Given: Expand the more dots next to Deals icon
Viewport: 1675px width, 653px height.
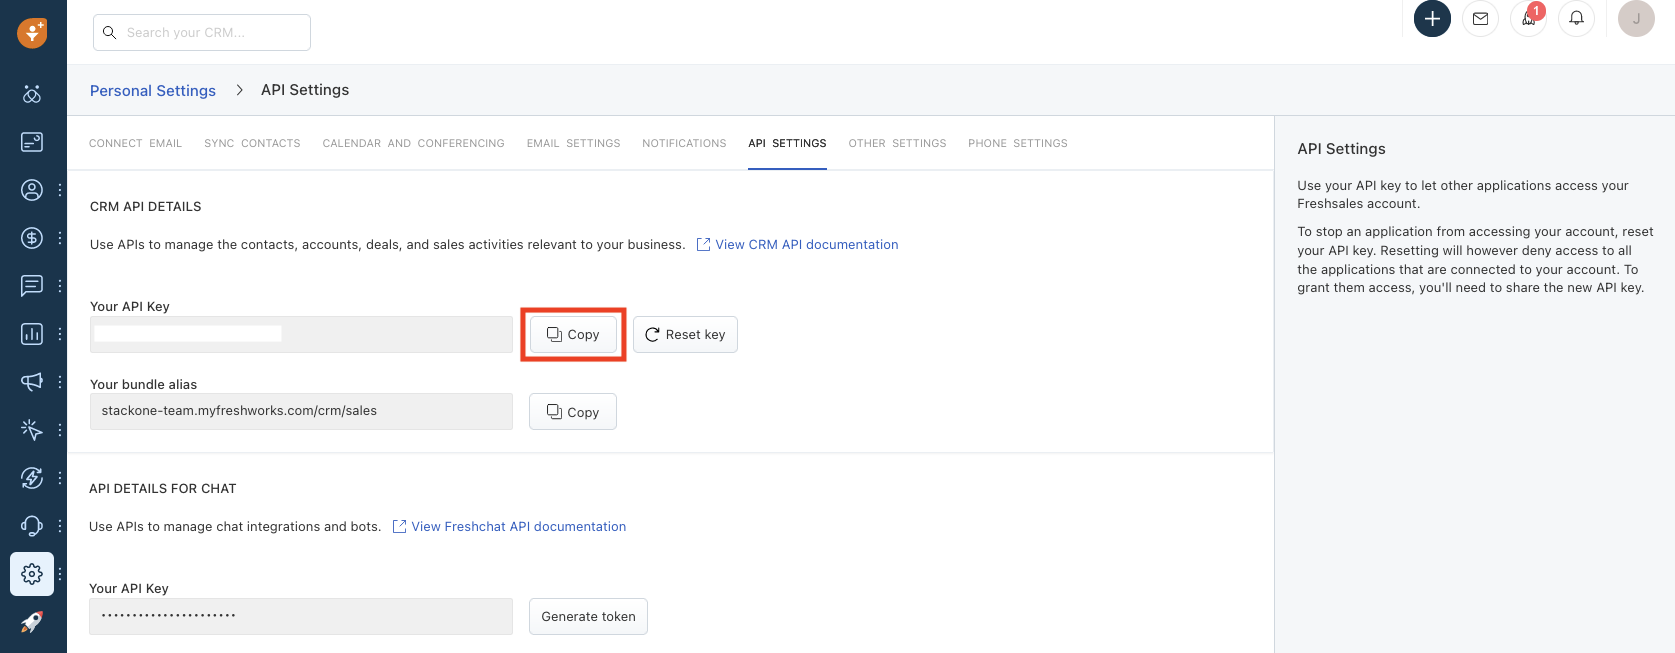Looking at the screenshot, I should coord(60,238).
